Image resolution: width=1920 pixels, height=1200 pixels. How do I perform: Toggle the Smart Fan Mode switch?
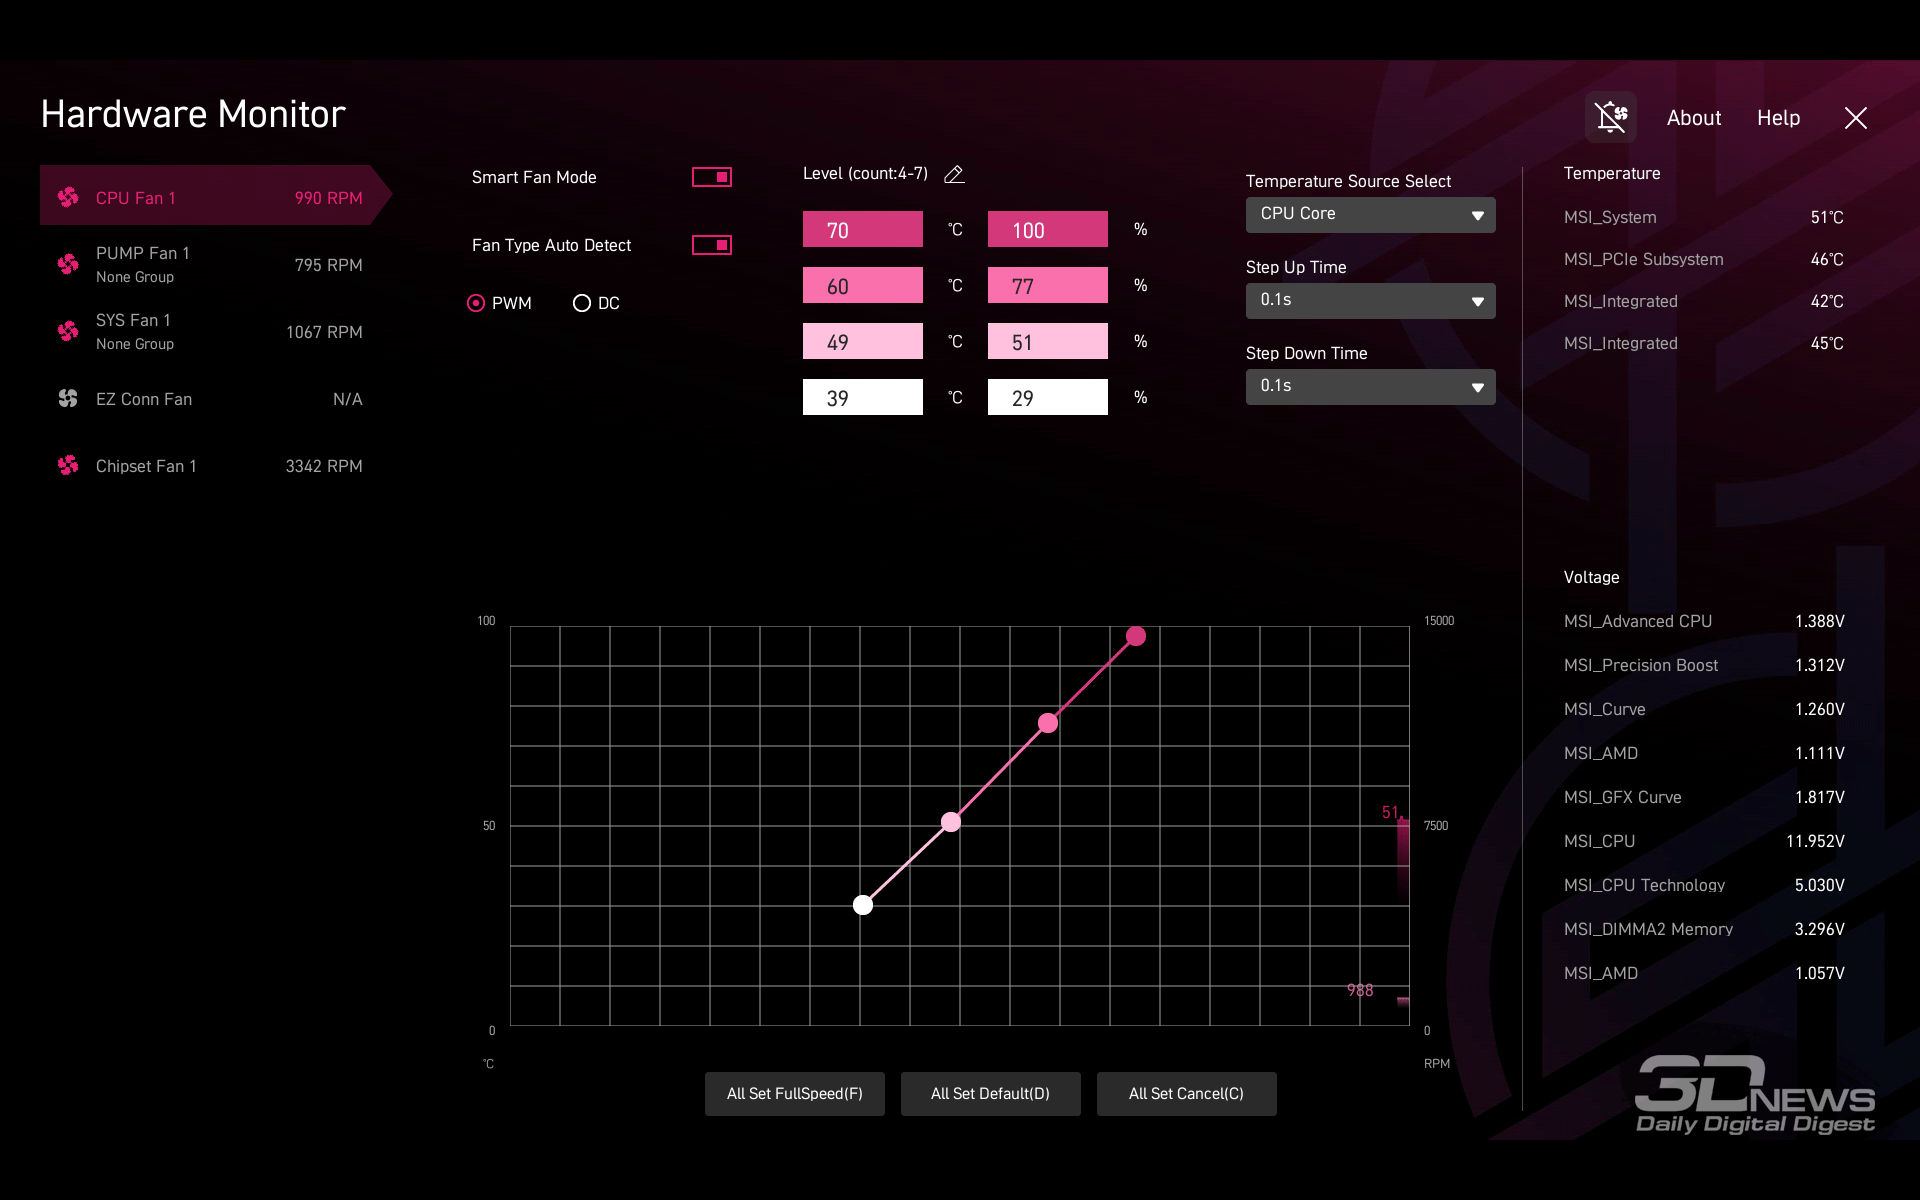(712, 177)
